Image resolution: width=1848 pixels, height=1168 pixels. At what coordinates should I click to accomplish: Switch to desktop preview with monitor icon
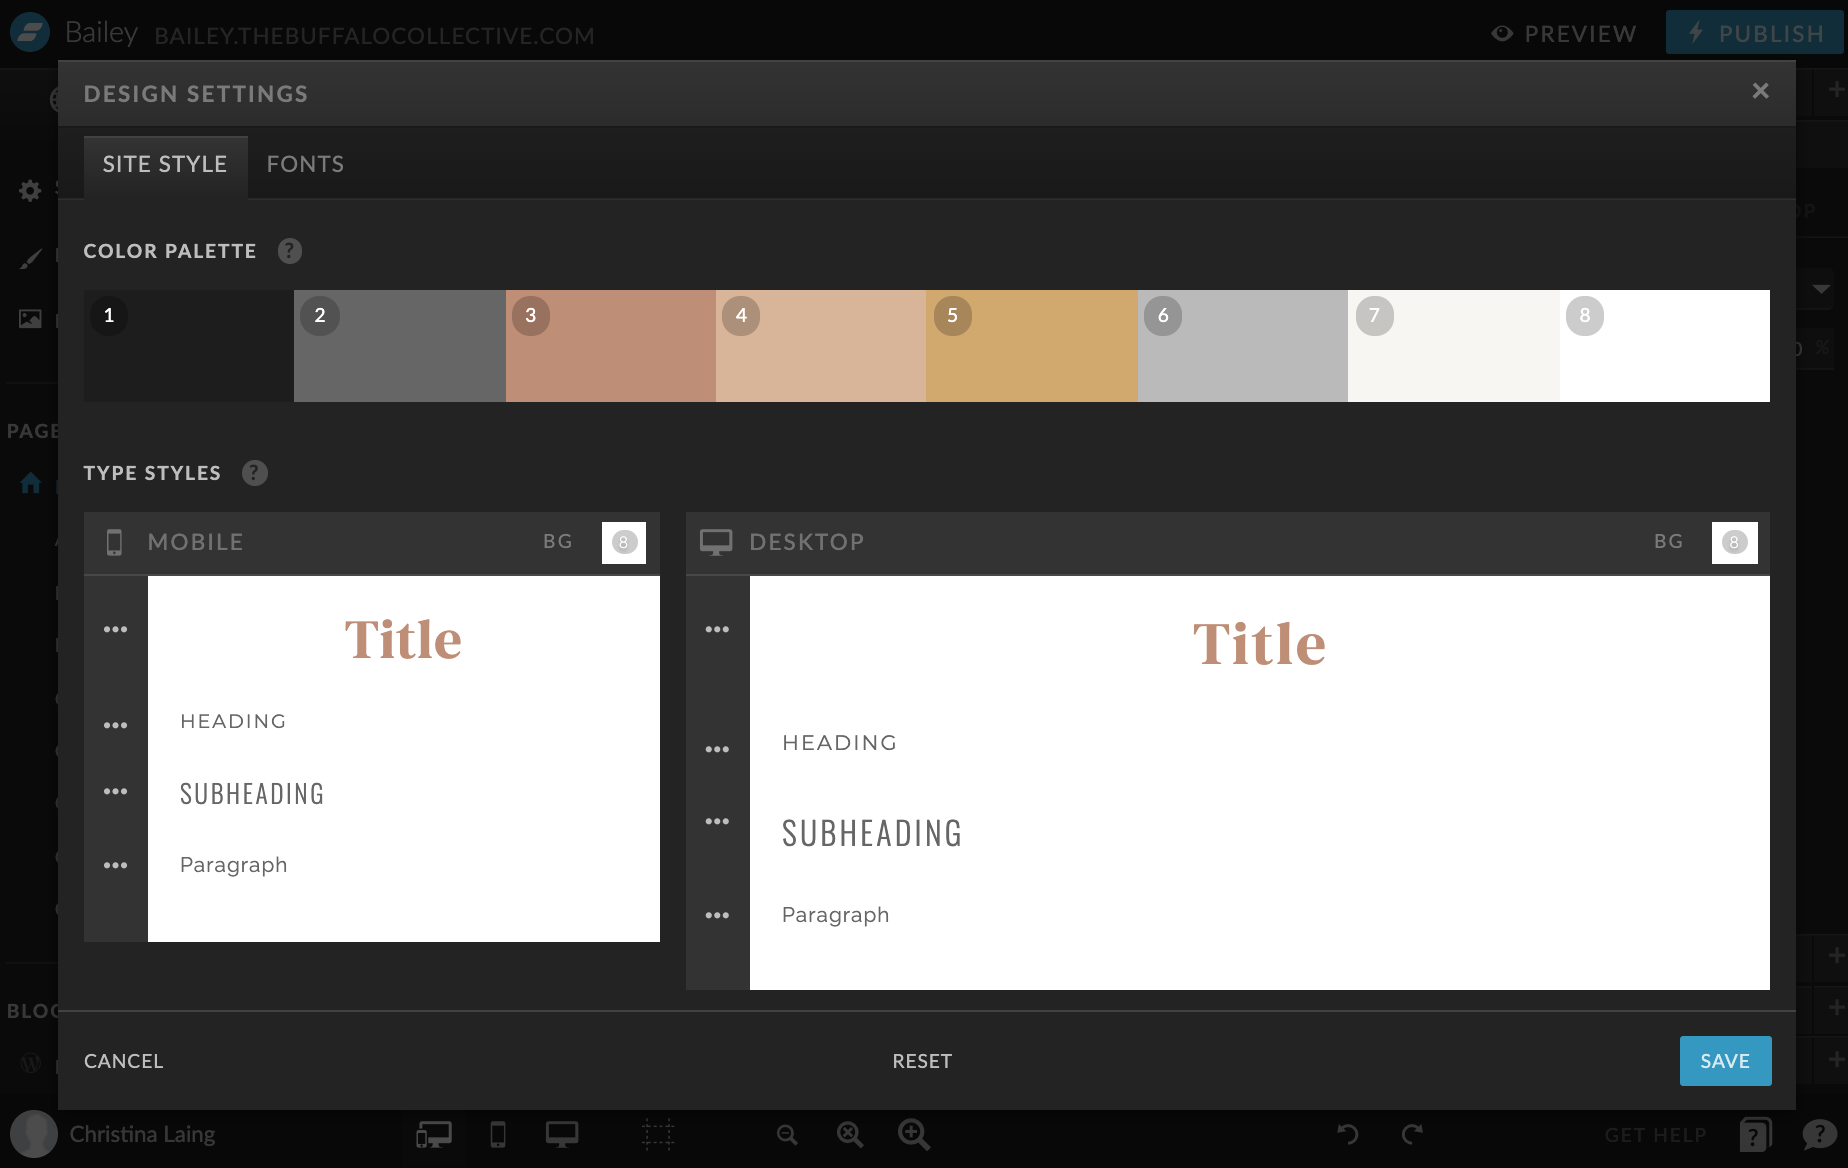[561, 1135]
